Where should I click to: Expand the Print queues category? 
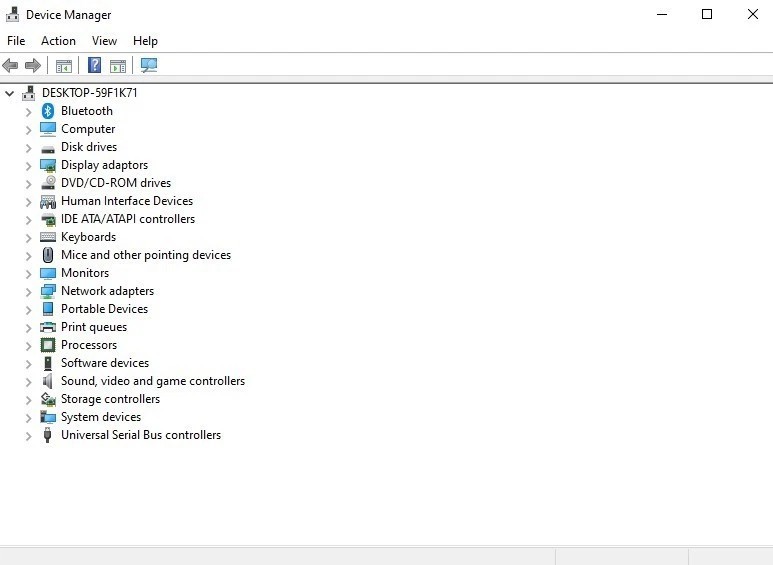coord(28,328)
